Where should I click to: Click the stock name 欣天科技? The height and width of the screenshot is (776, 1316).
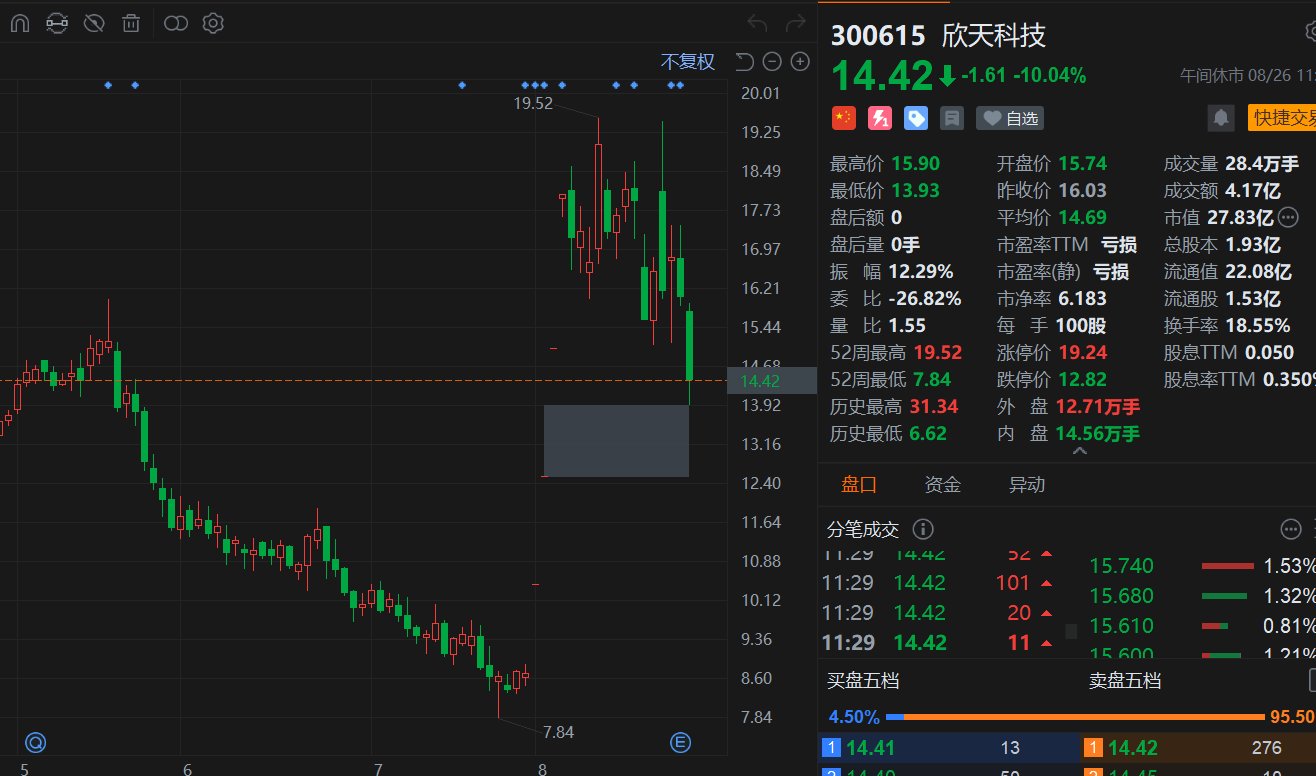[x=994, y=36]
